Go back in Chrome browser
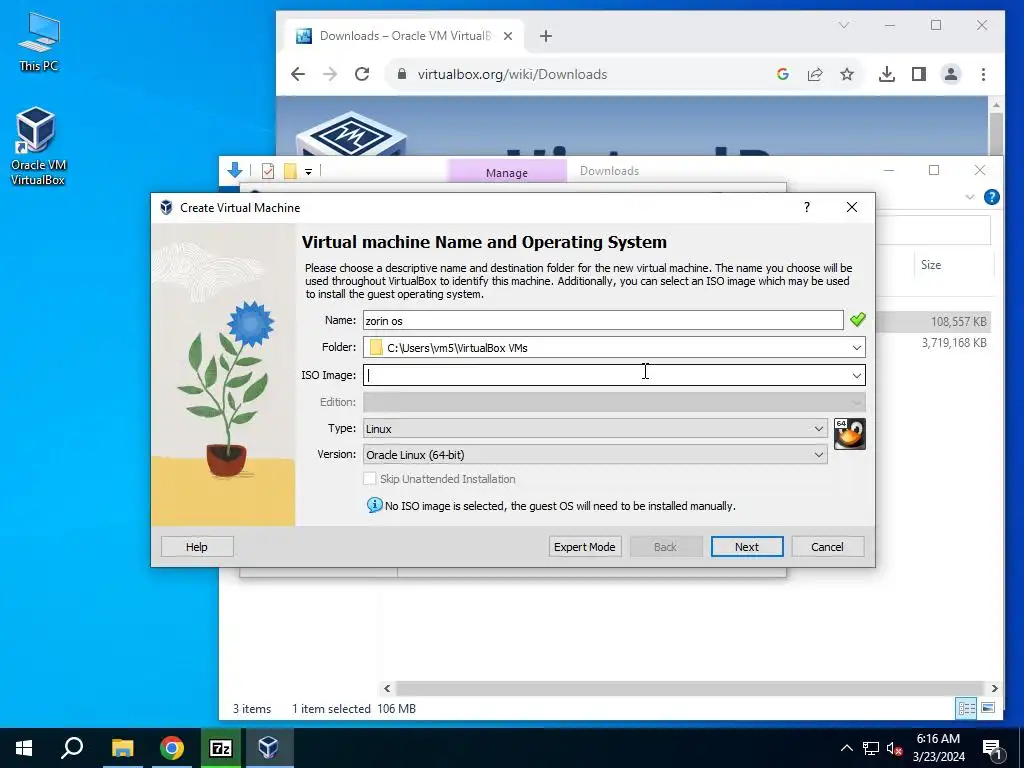 [298, 74]
